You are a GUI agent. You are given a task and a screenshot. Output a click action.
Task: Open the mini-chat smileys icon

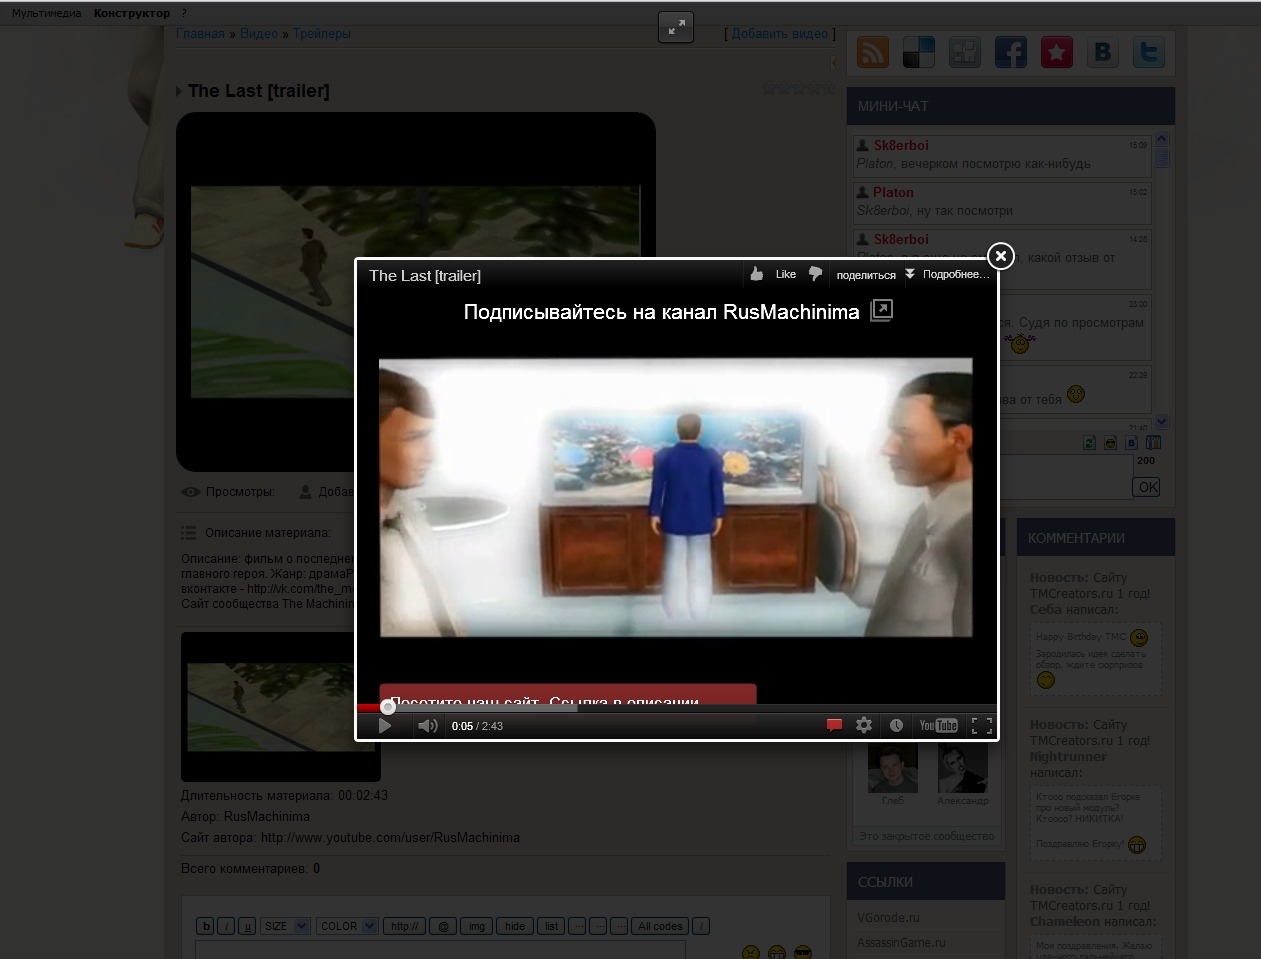coord(1110,443)
